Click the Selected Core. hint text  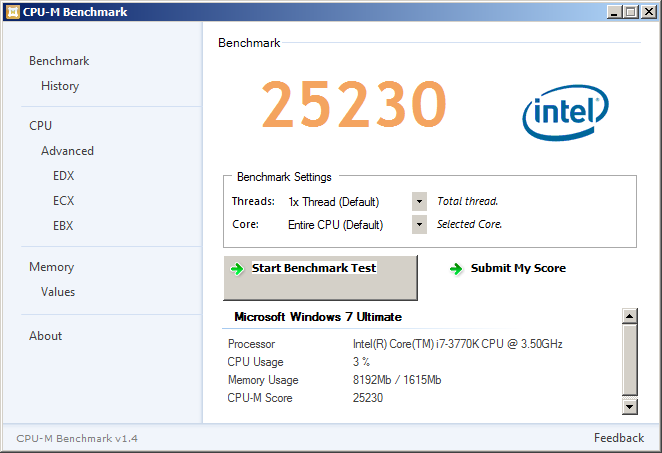[469, 224]
